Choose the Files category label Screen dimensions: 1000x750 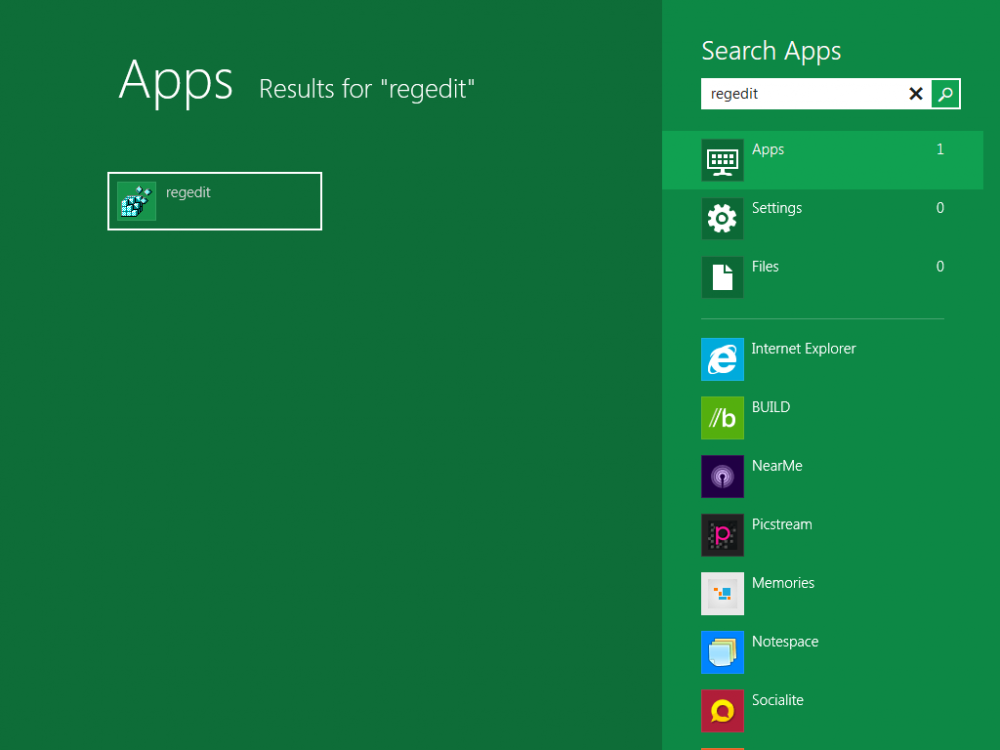click(765, 267)
